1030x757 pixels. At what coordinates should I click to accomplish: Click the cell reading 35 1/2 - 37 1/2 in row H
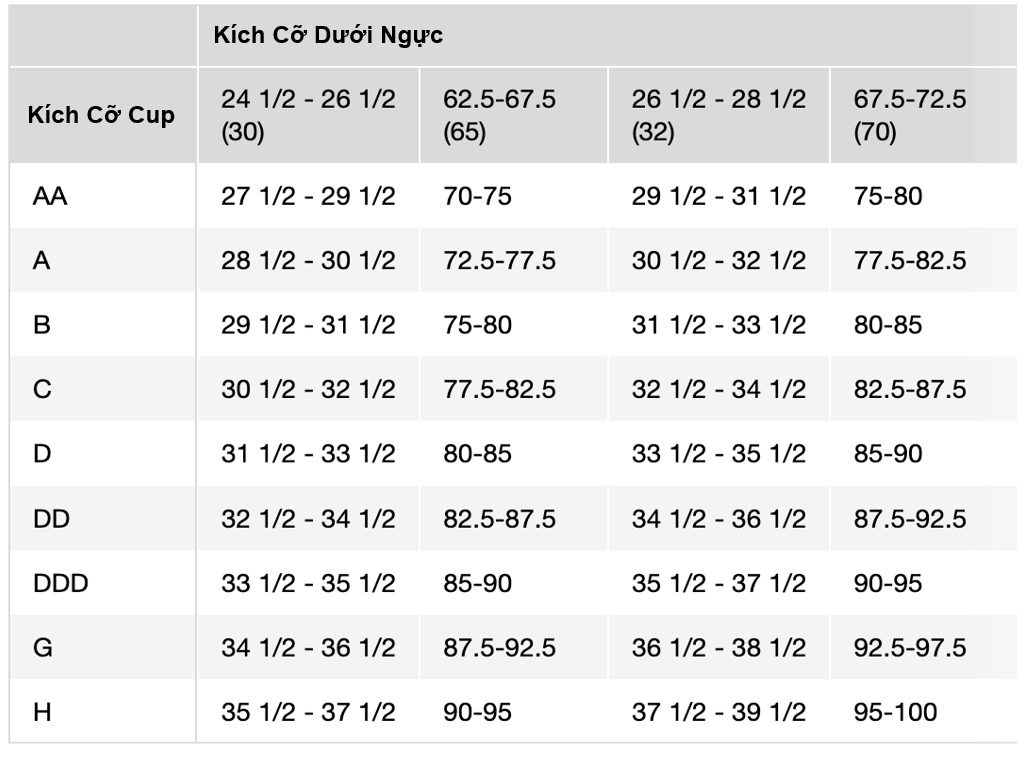308,712
